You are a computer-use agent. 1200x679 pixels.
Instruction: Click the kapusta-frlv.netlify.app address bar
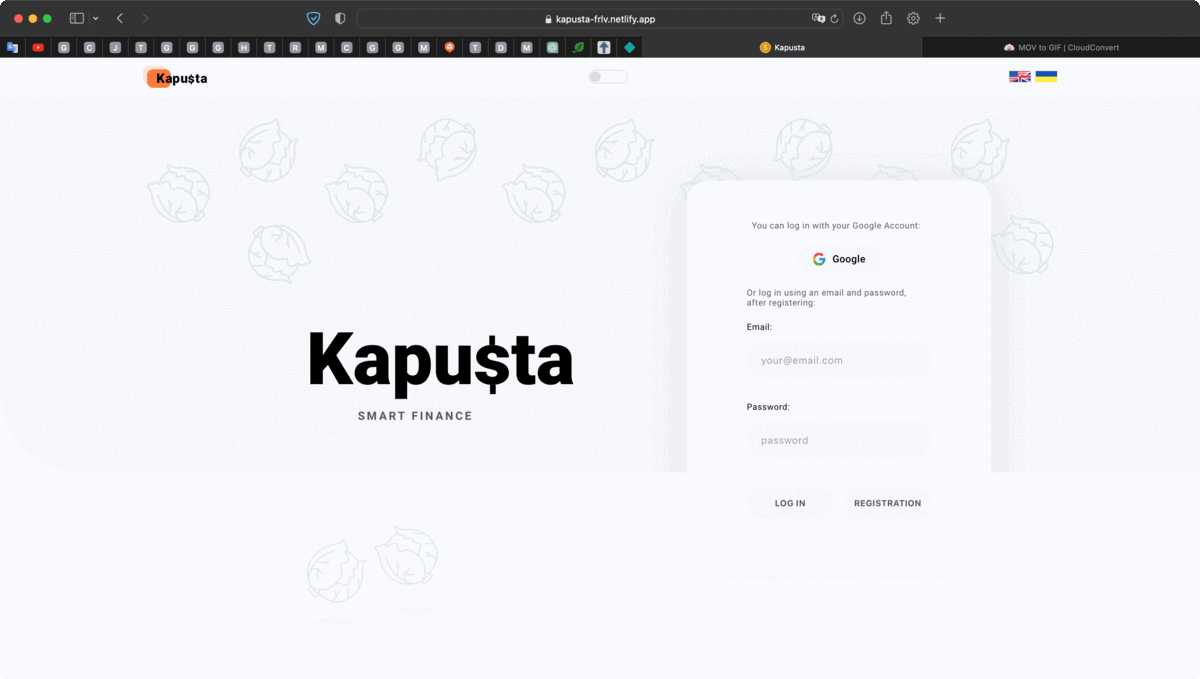(x=600, y=18)
